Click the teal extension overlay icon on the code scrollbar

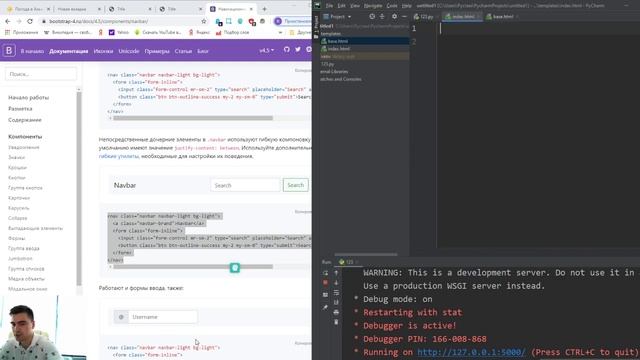(235, 268)
